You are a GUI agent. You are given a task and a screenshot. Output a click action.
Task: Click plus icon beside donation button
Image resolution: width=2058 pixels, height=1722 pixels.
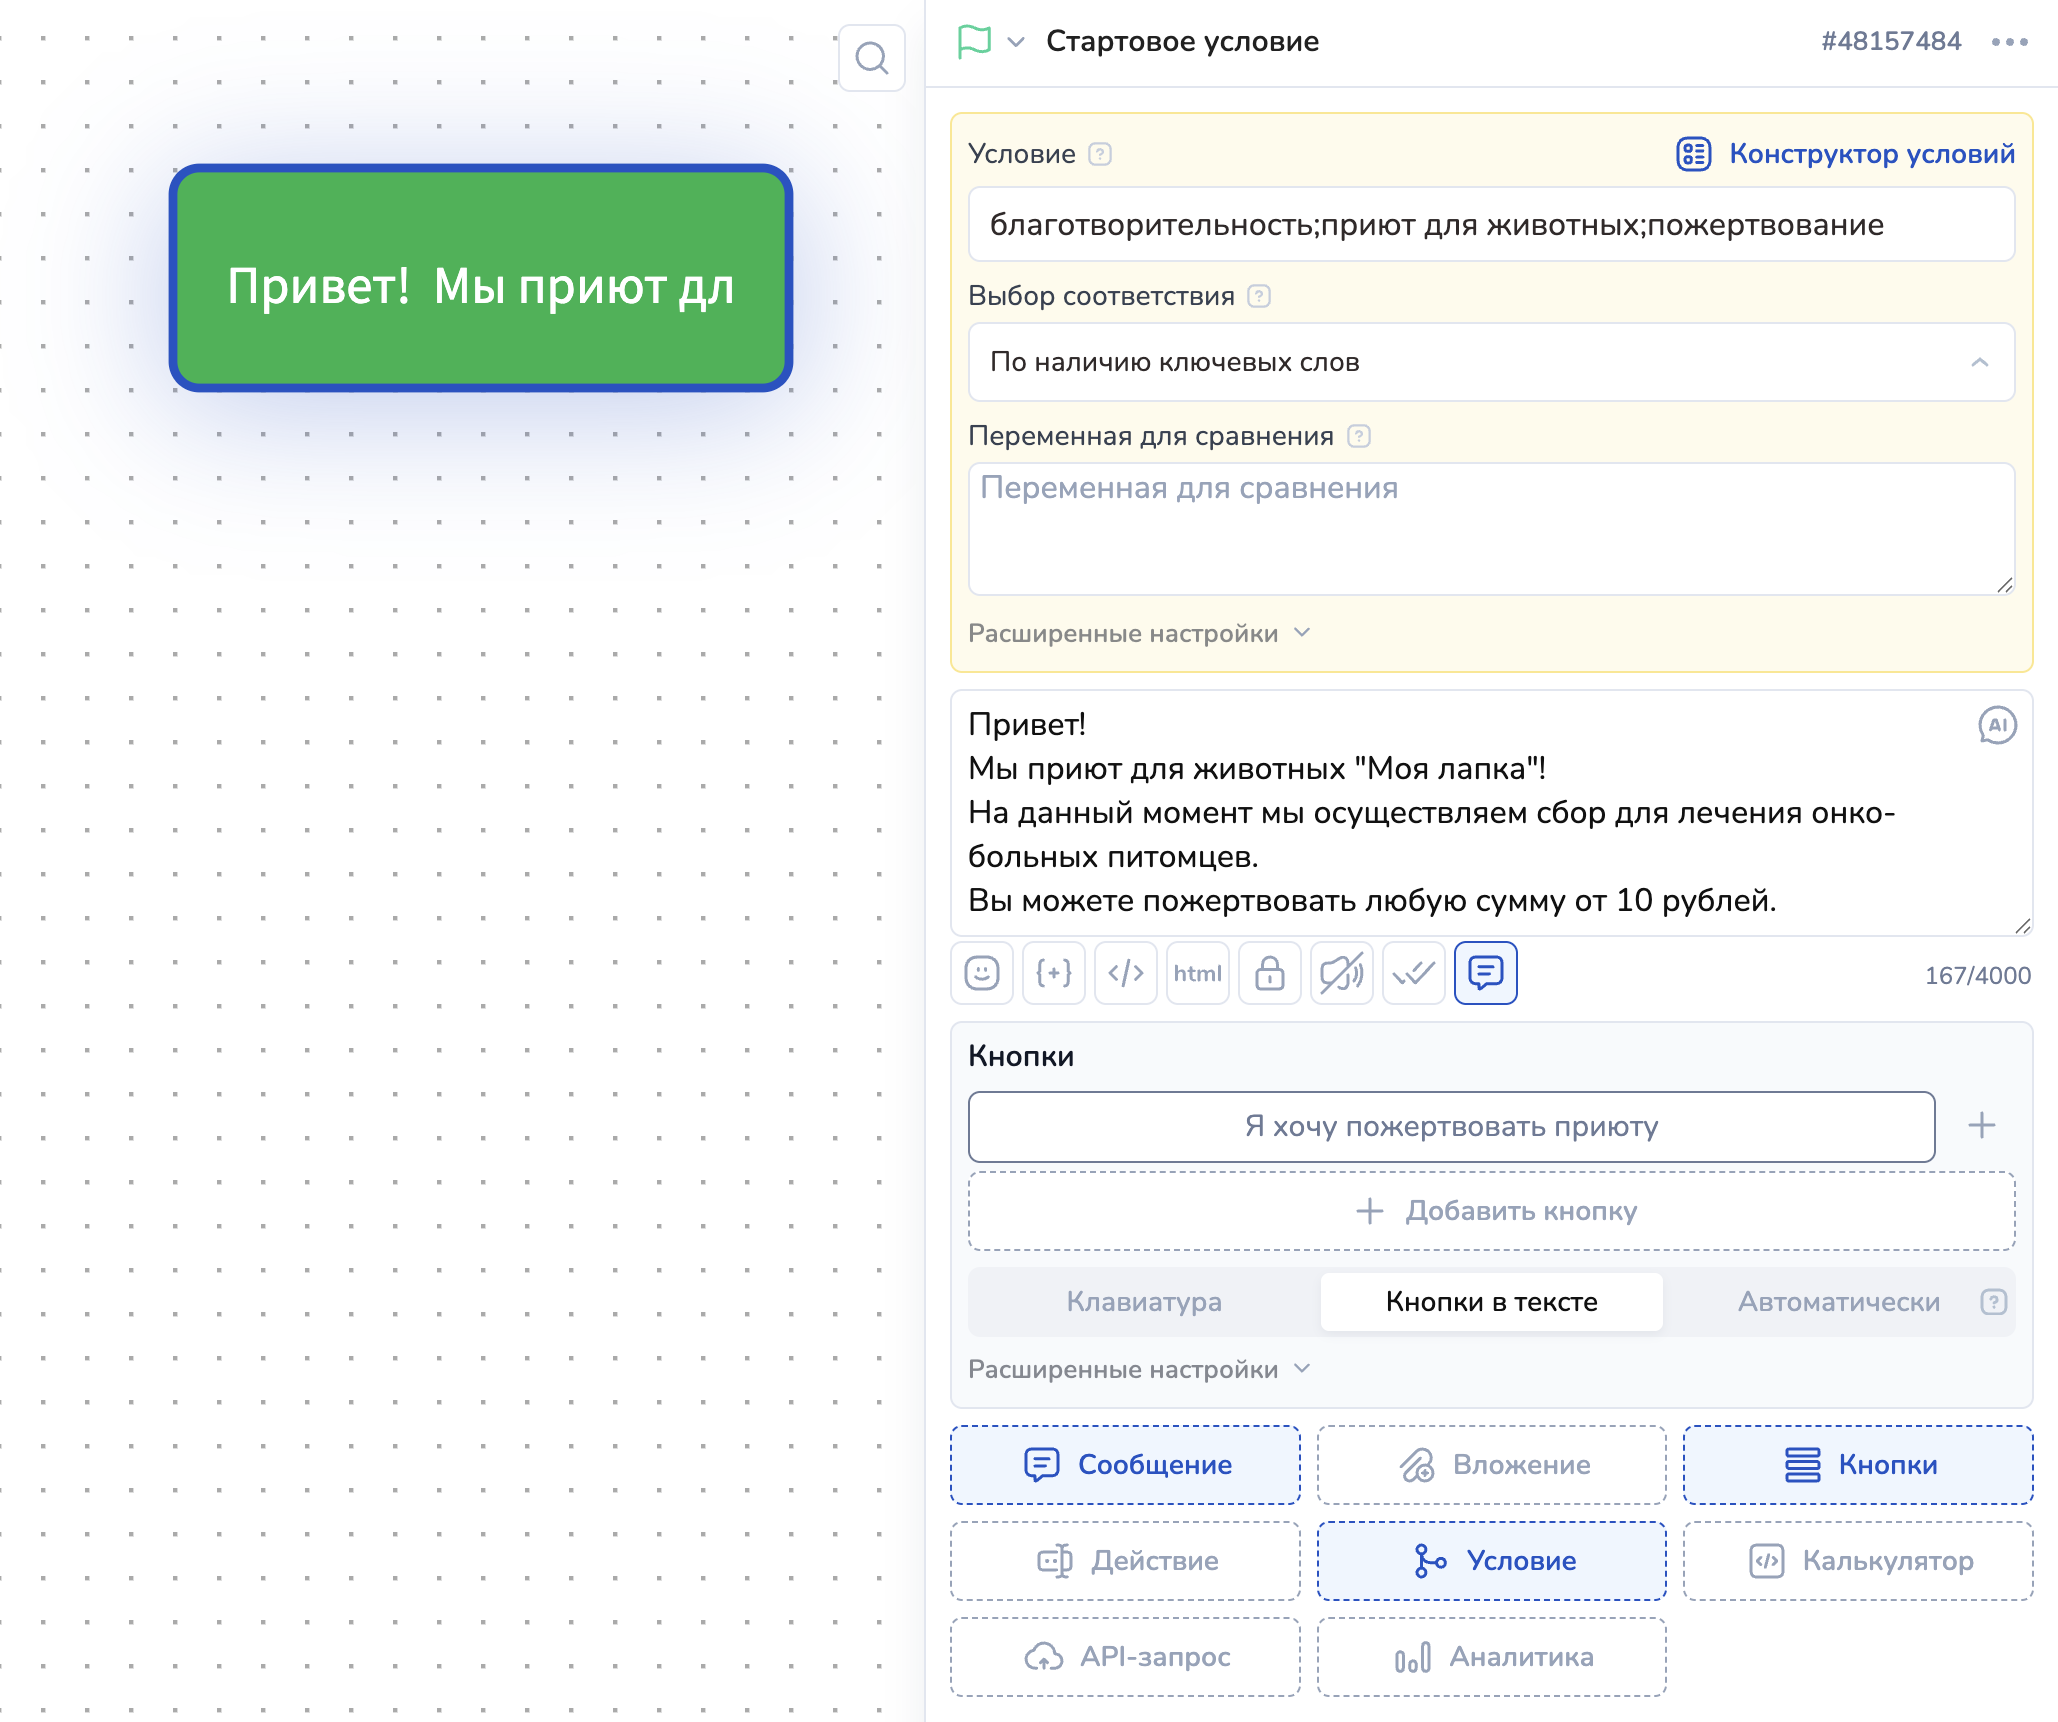[1981, 1126]
